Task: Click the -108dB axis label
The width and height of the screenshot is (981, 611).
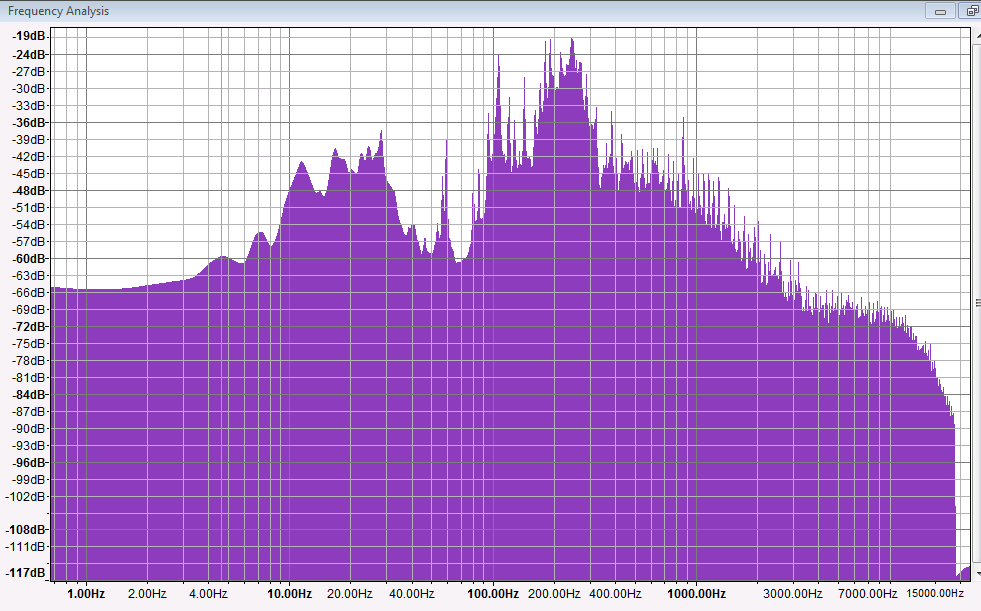Action: [x=27, y=529]
